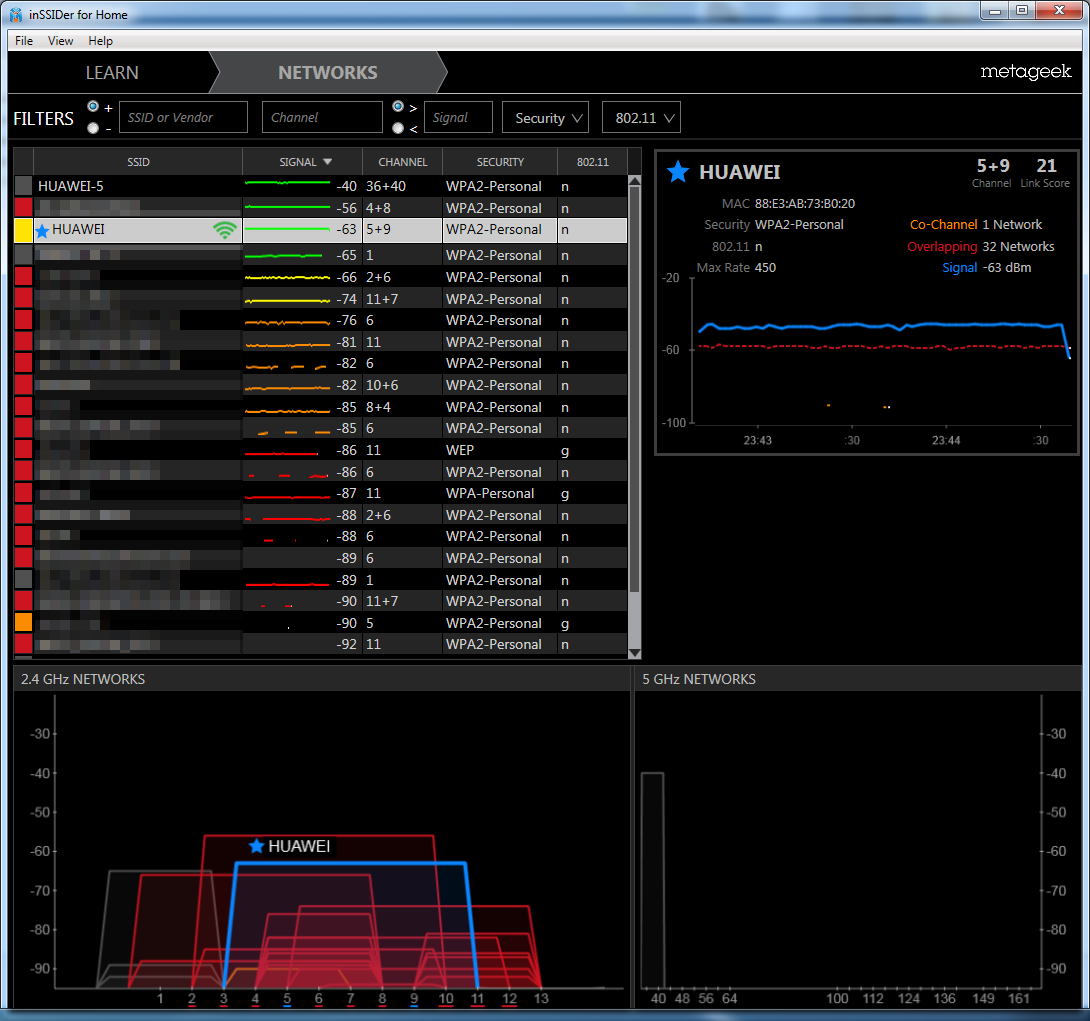Screen dimensions: 1090x1021
Task: Select the network row on channel 8+4
Action: point(320,407)
